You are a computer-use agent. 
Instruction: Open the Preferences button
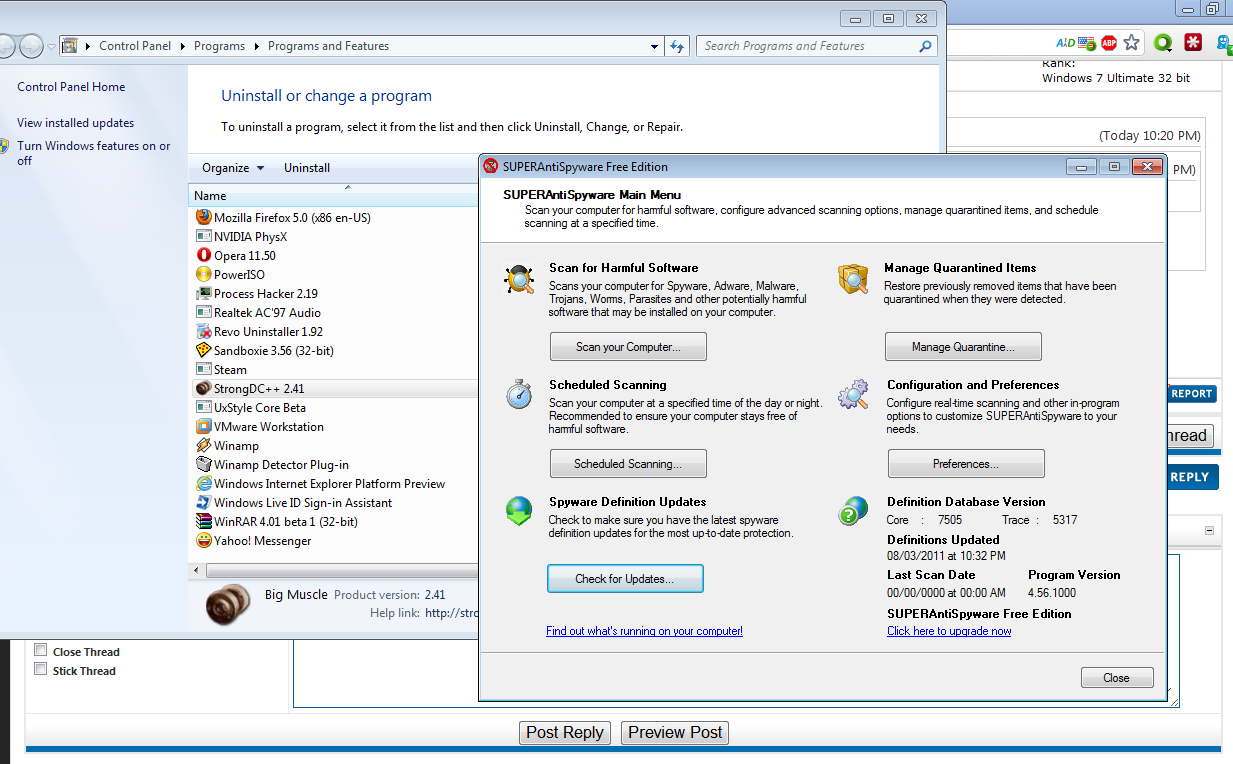coord(966,464)
